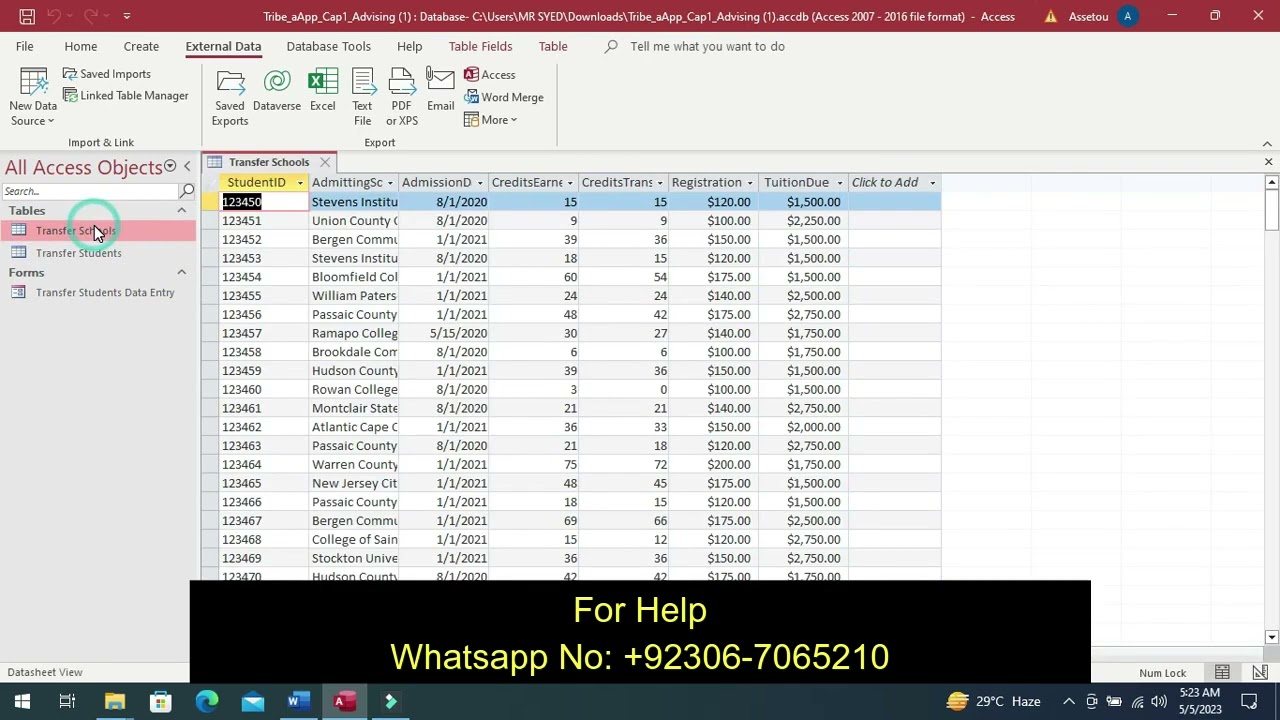Click StudentID cell 123457

pyautogui.click(x=264, y=334)
